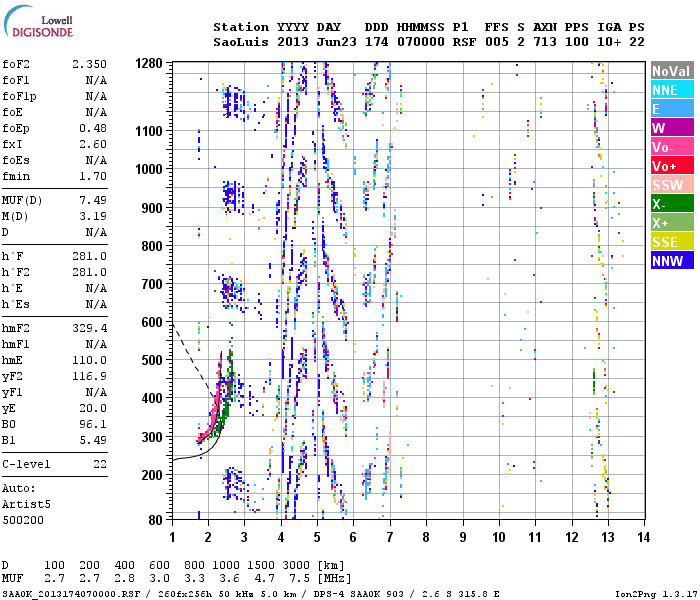Select the W purple legend swatch

pos(672,128)
